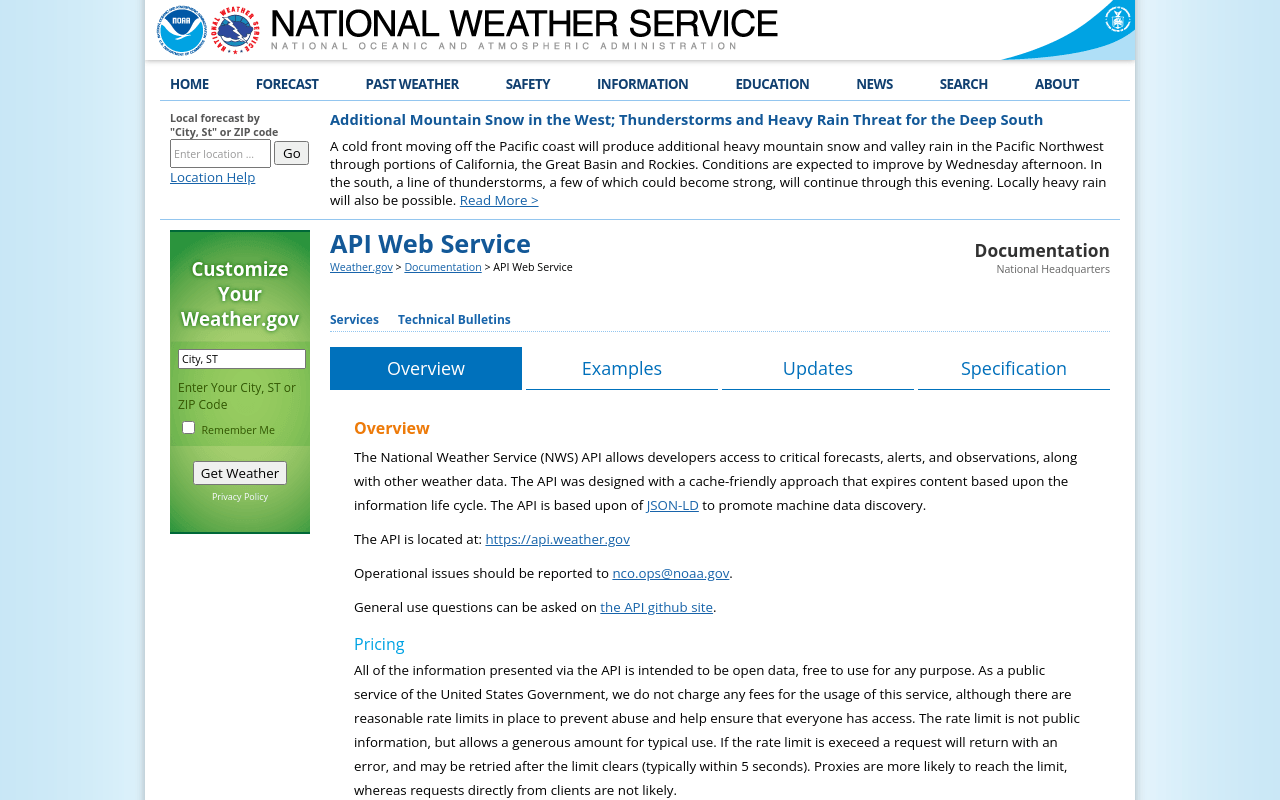This screenshot has width=1280, height=800.
Task: Select the Overview tab
Action: point(426,368)
